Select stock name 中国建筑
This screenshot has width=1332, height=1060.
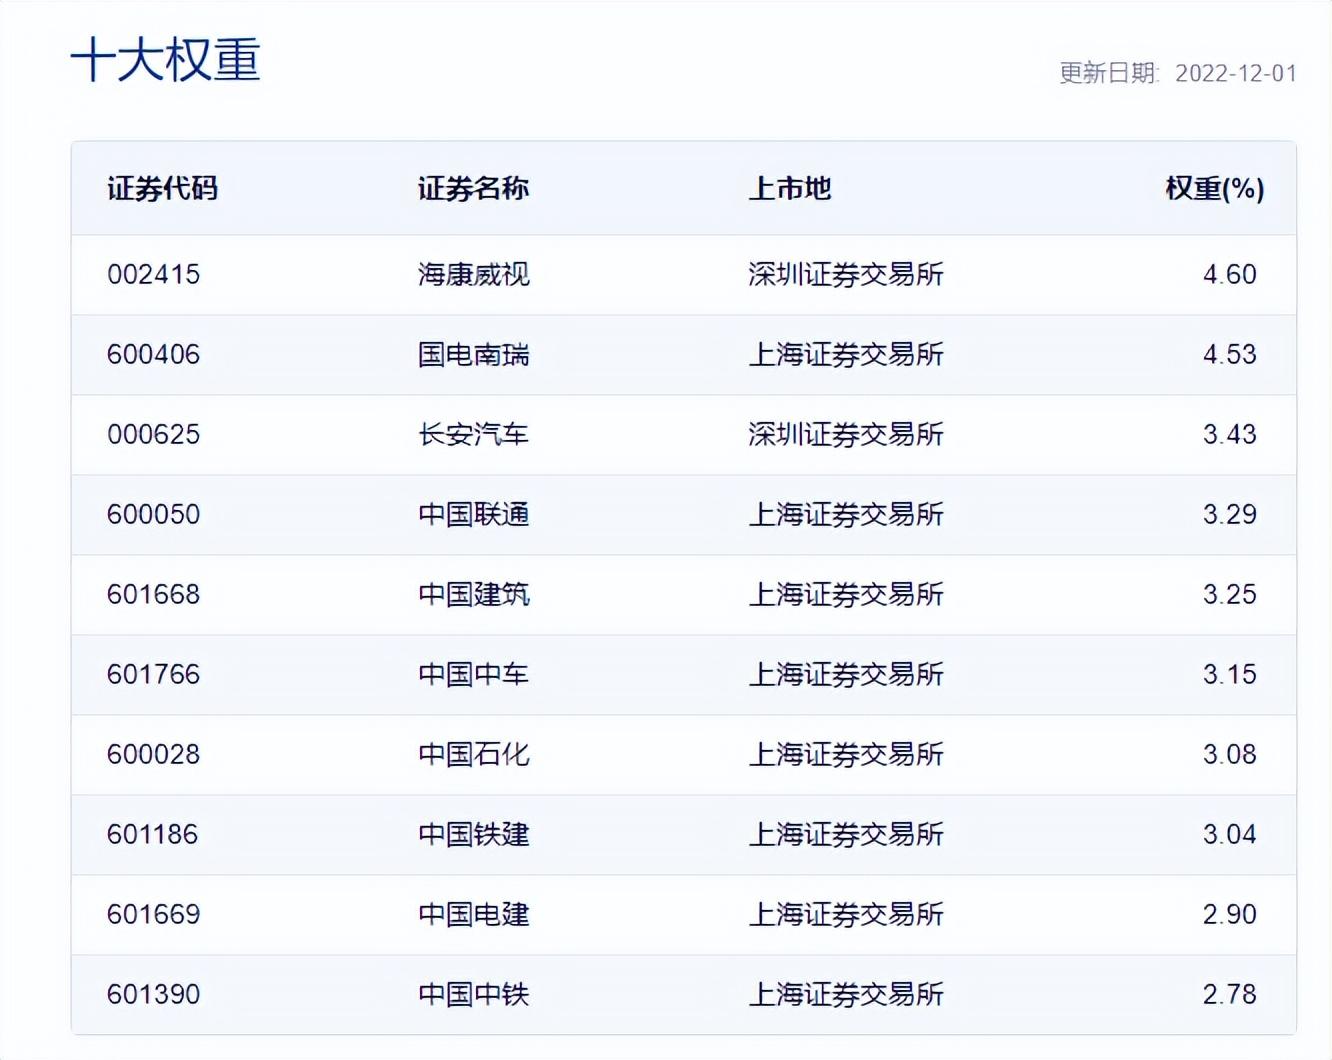pyautogui.click(x=473, y=594)
